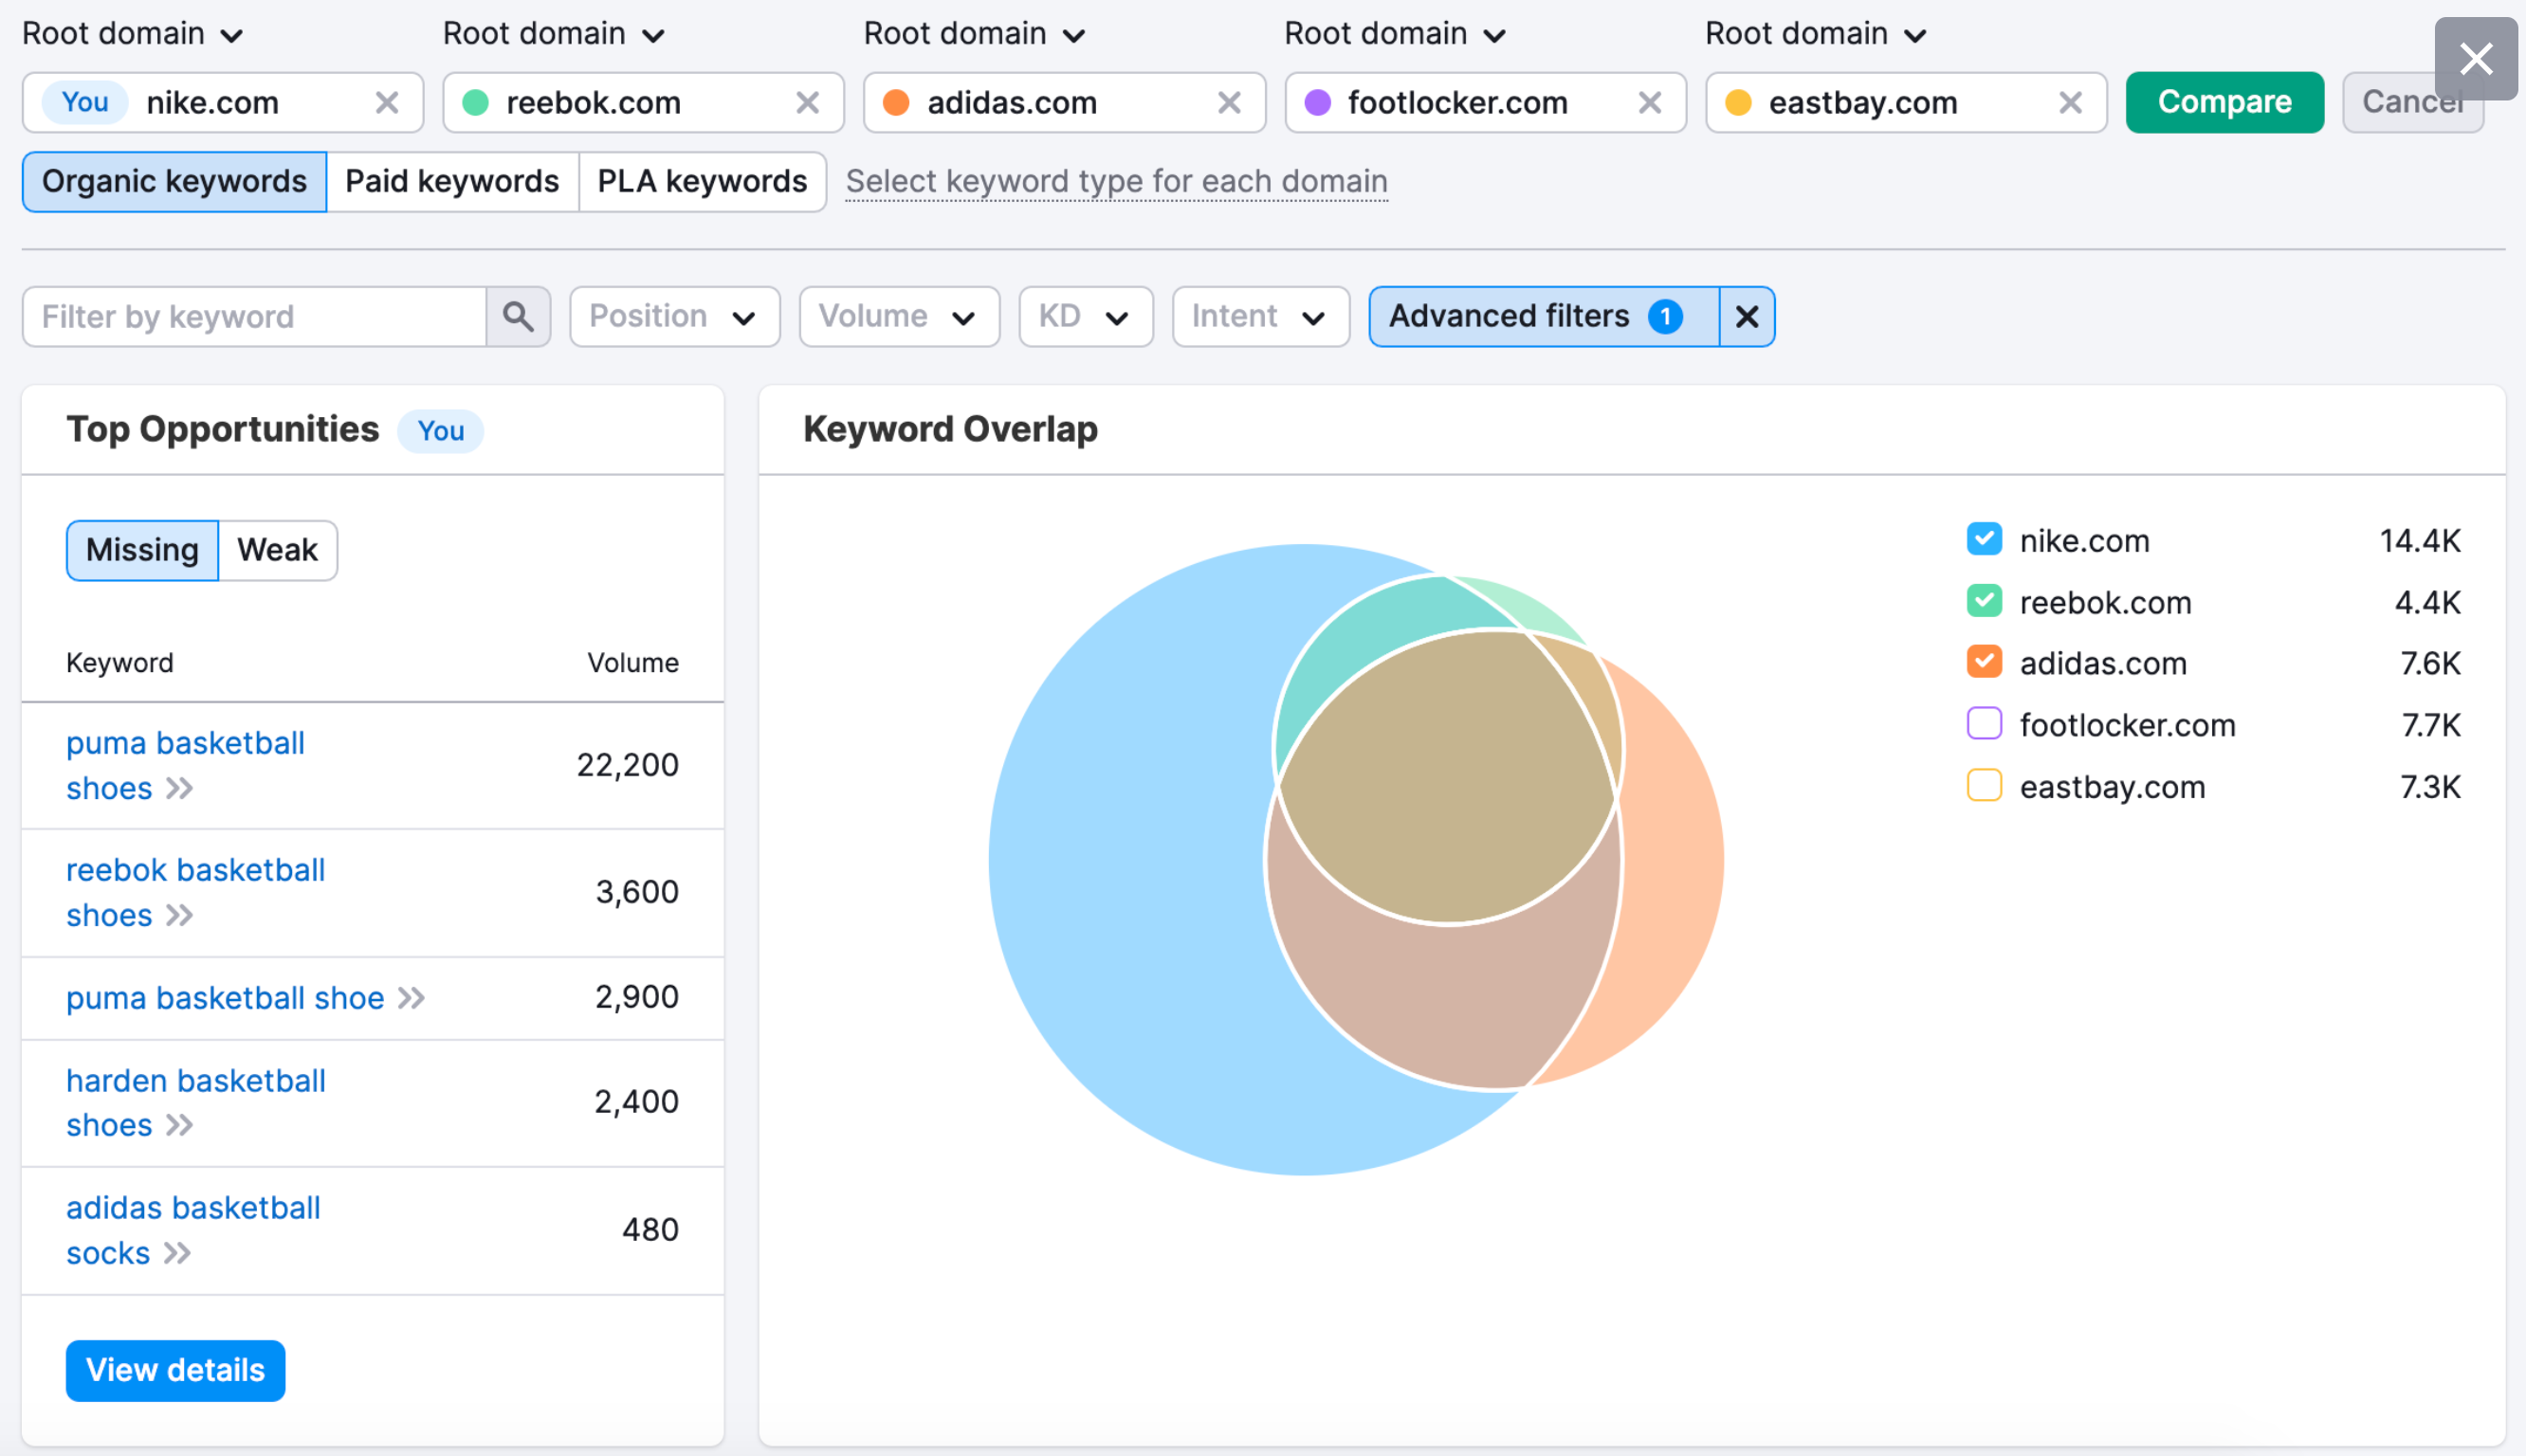2526x1456 pixels.
Task: Select the Organic keywords tab
Action: coord(174,181)
